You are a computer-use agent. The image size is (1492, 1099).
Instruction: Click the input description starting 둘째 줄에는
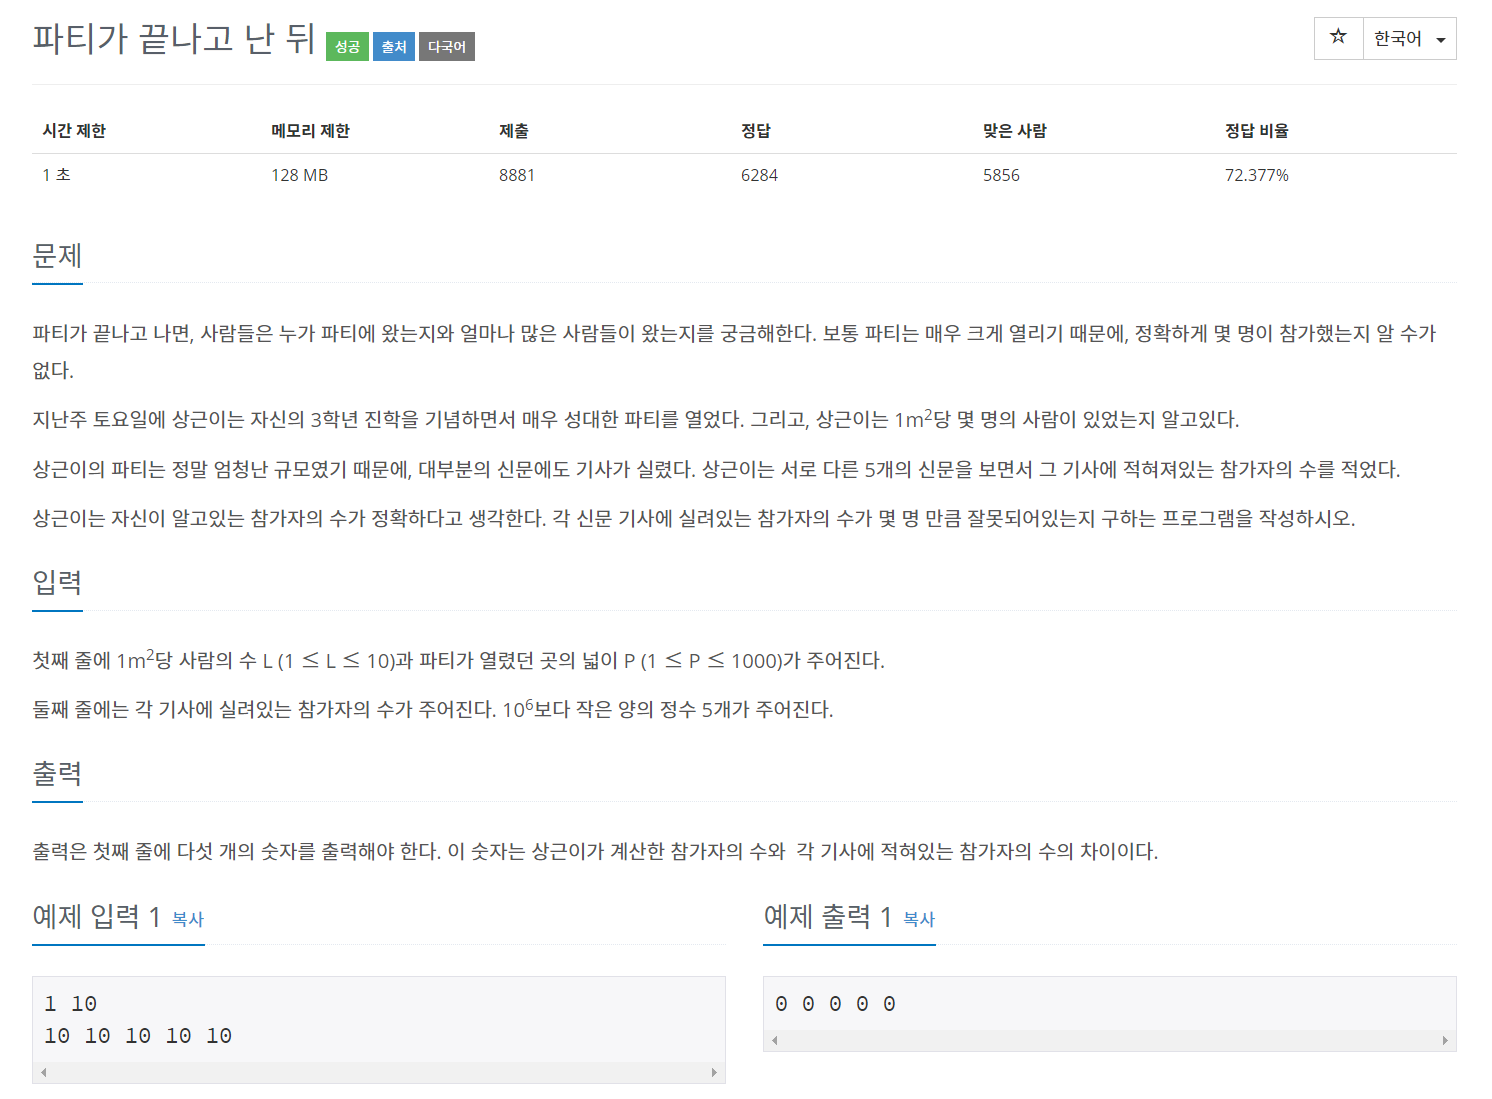[x=433, y=709]
